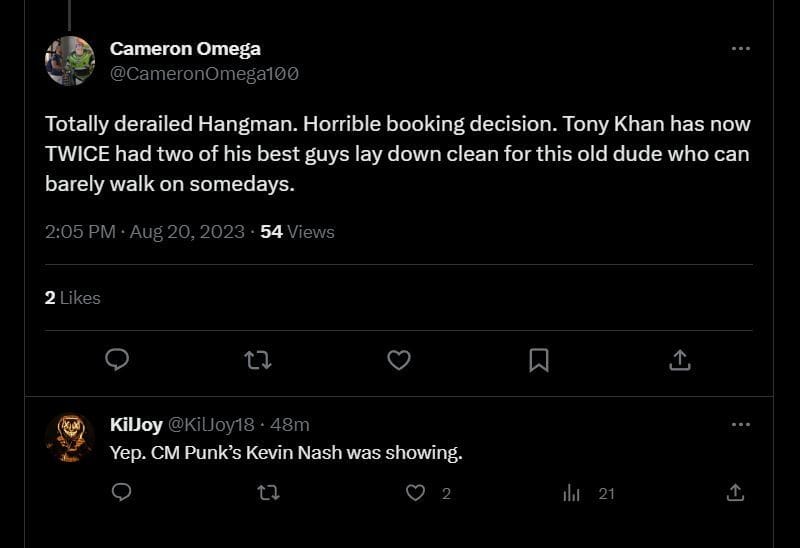
Task: View the 2 Likes list
Action: 73,297
